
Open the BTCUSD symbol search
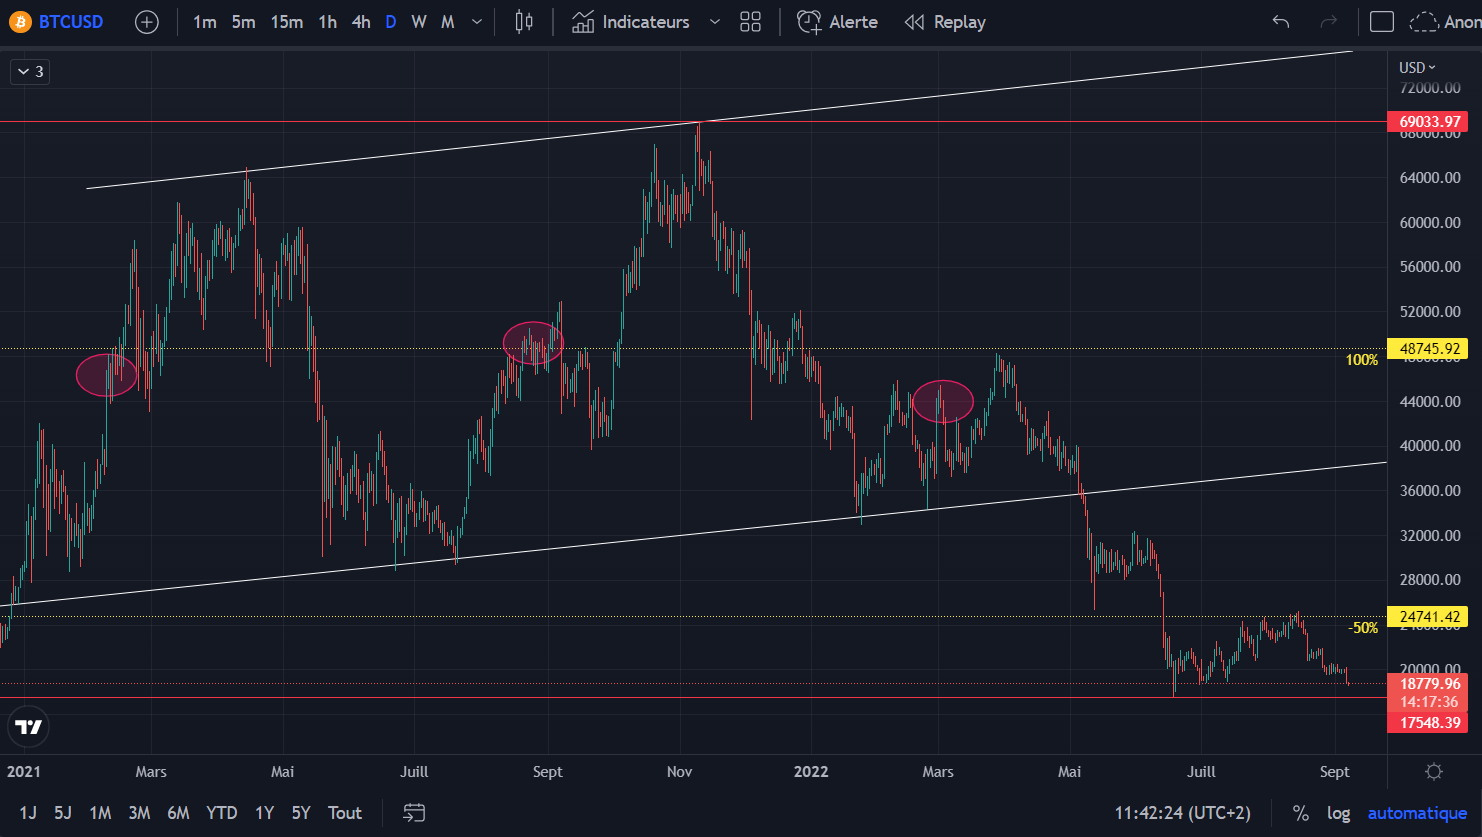(x=71, y=22)
